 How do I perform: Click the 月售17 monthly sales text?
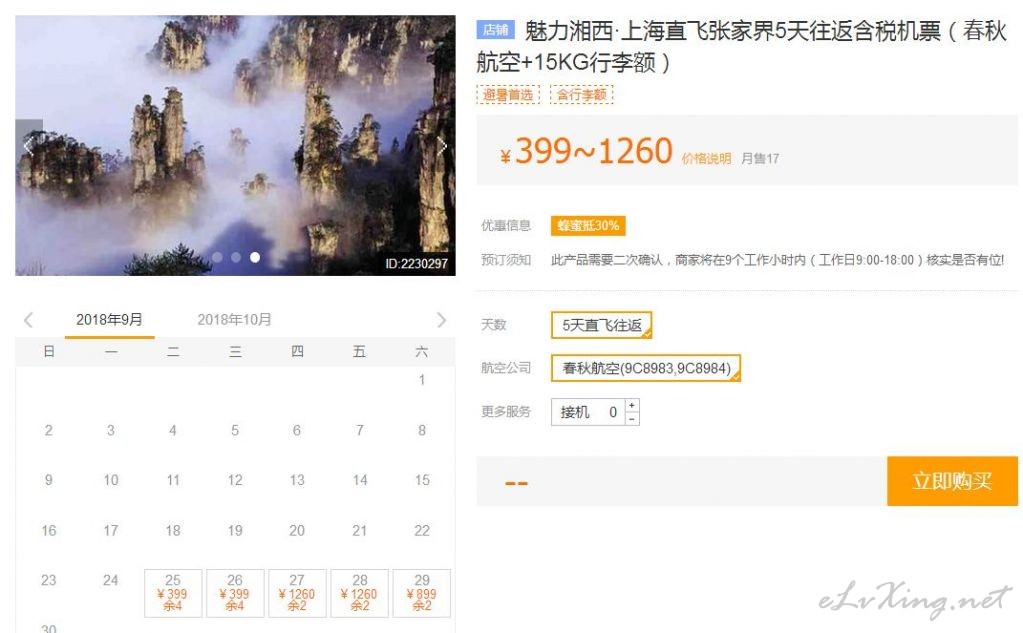(x=760, y=159)
